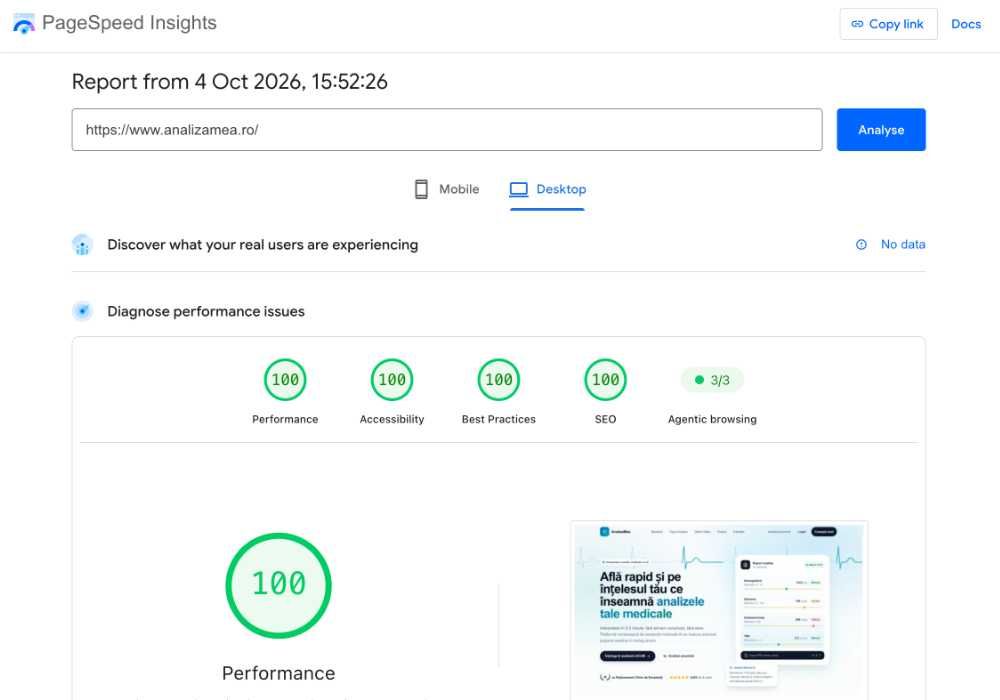Image resolution: width=1000 pixels, height=700 pixels.
Task: Jump to the Accessibility score gauge
Action: (392, 380)
